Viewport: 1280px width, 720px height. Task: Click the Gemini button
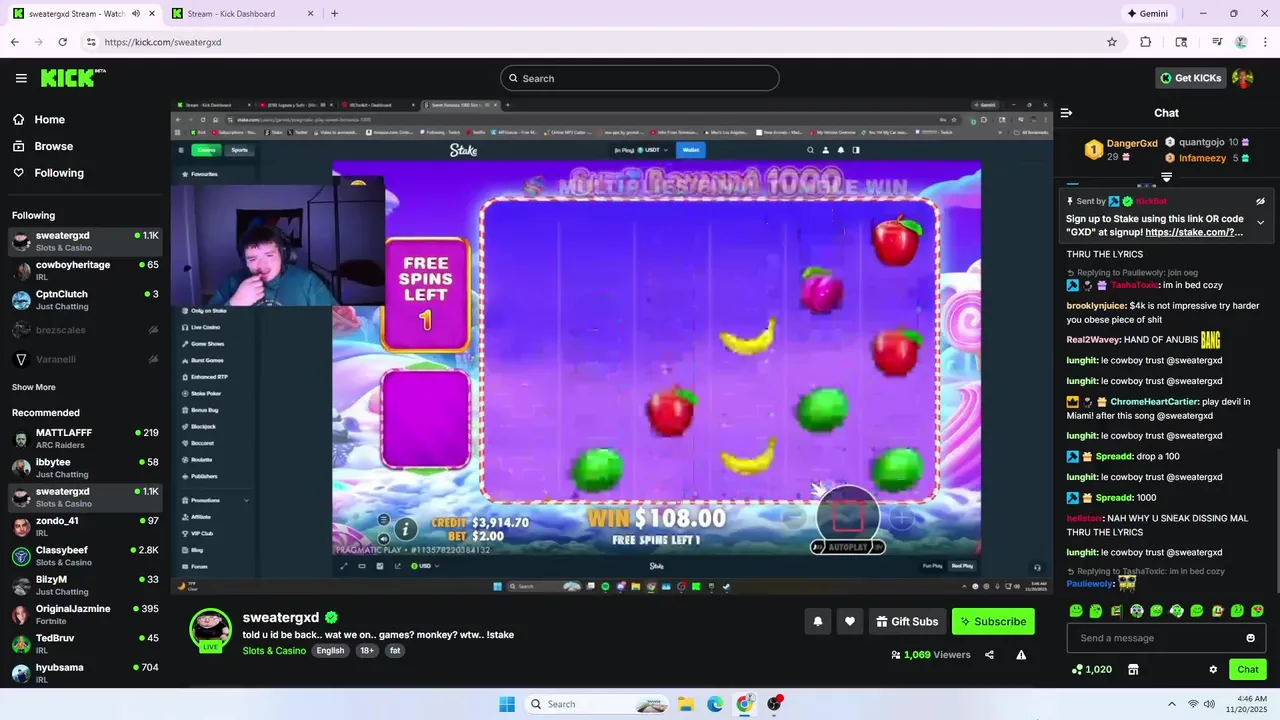tap(1147, 14)
